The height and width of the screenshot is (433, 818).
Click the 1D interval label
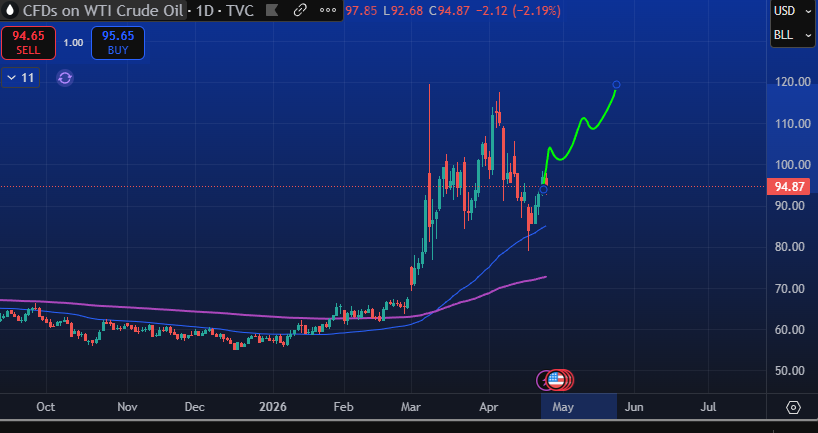click(x=205, y=11)
